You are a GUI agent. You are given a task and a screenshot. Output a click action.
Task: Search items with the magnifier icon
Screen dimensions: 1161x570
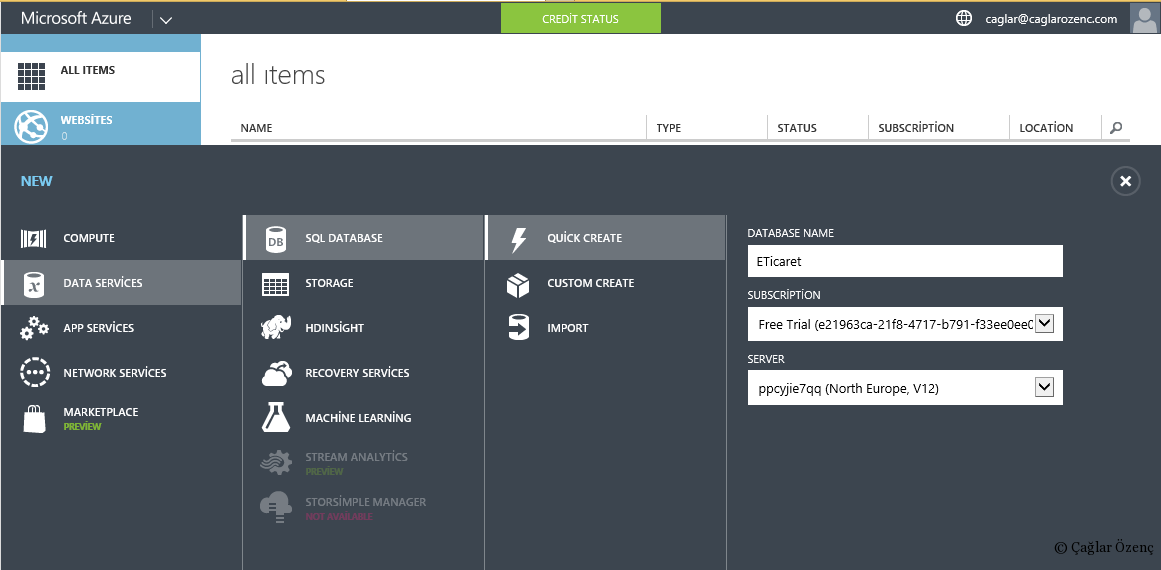1116,127
